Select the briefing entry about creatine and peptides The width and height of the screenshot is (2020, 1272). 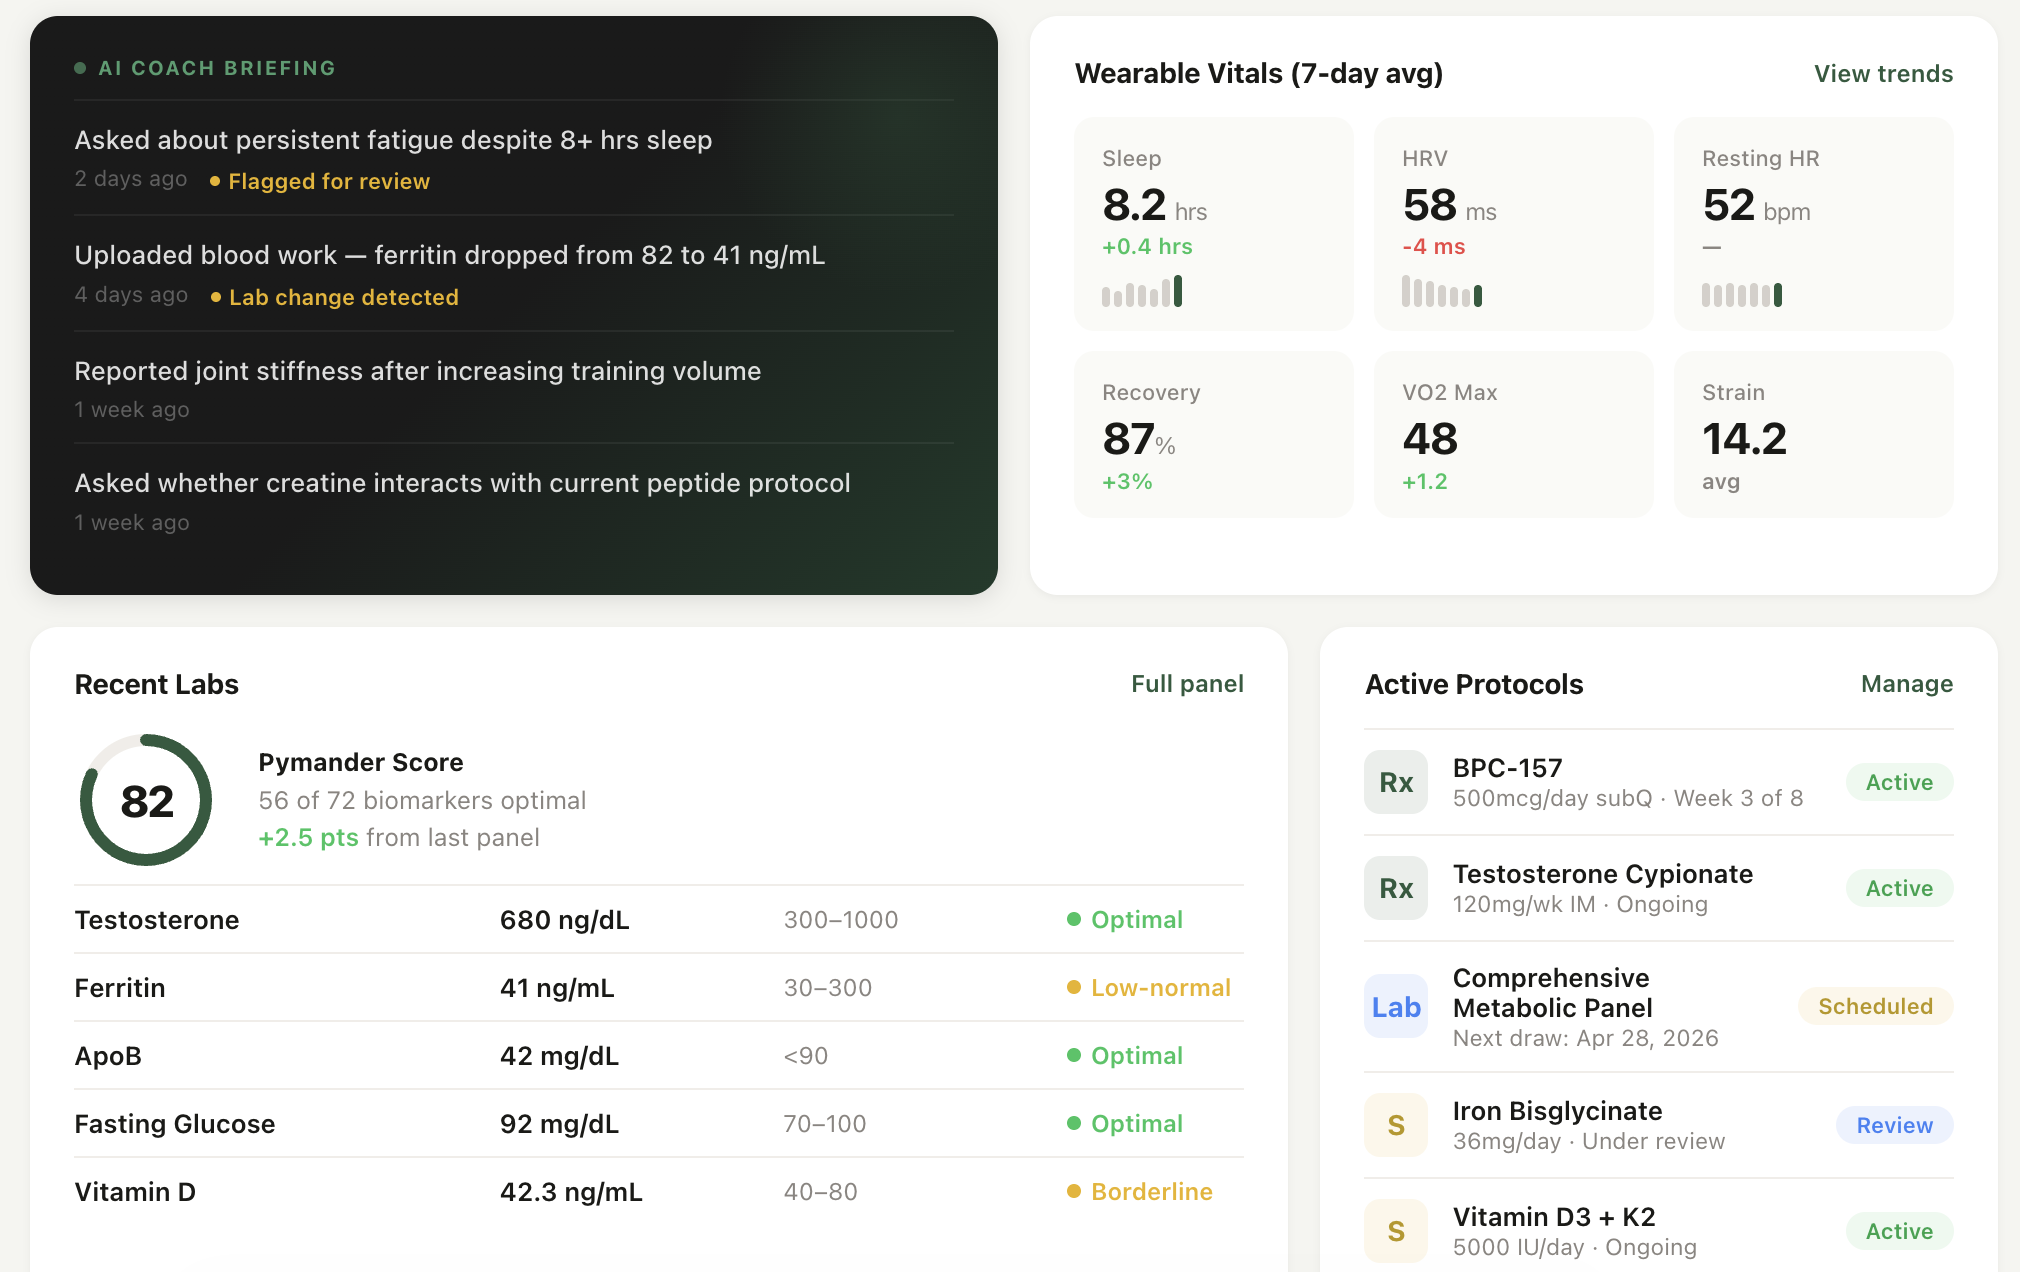[462, 483]
